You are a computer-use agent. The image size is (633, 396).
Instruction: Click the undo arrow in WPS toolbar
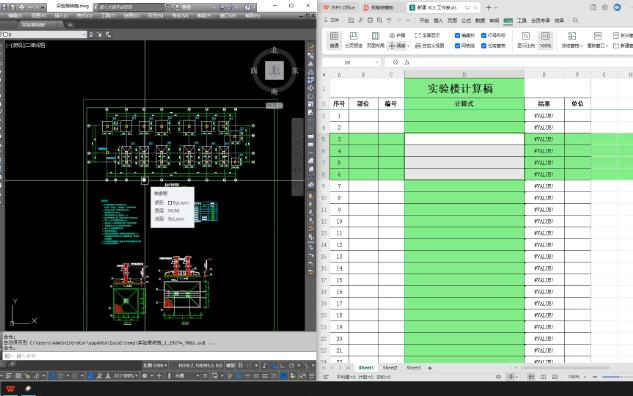(x=389, y=20)
